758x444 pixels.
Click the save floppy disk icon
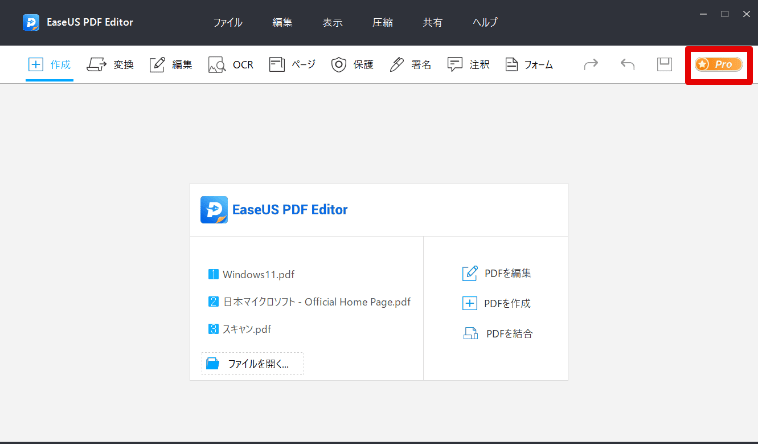pos(664,64)
